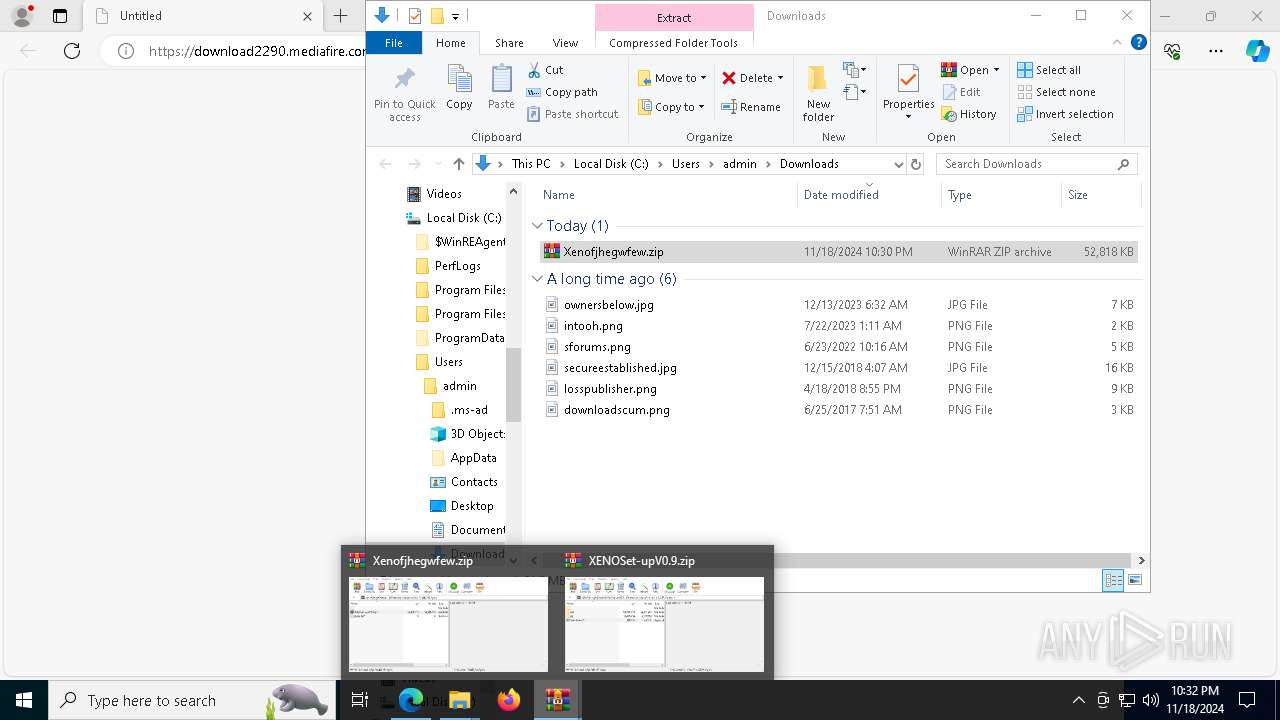The image size is (1280, 720).
Task: Open the Delete dropdown in ribbon
Action: click(752, 78)
